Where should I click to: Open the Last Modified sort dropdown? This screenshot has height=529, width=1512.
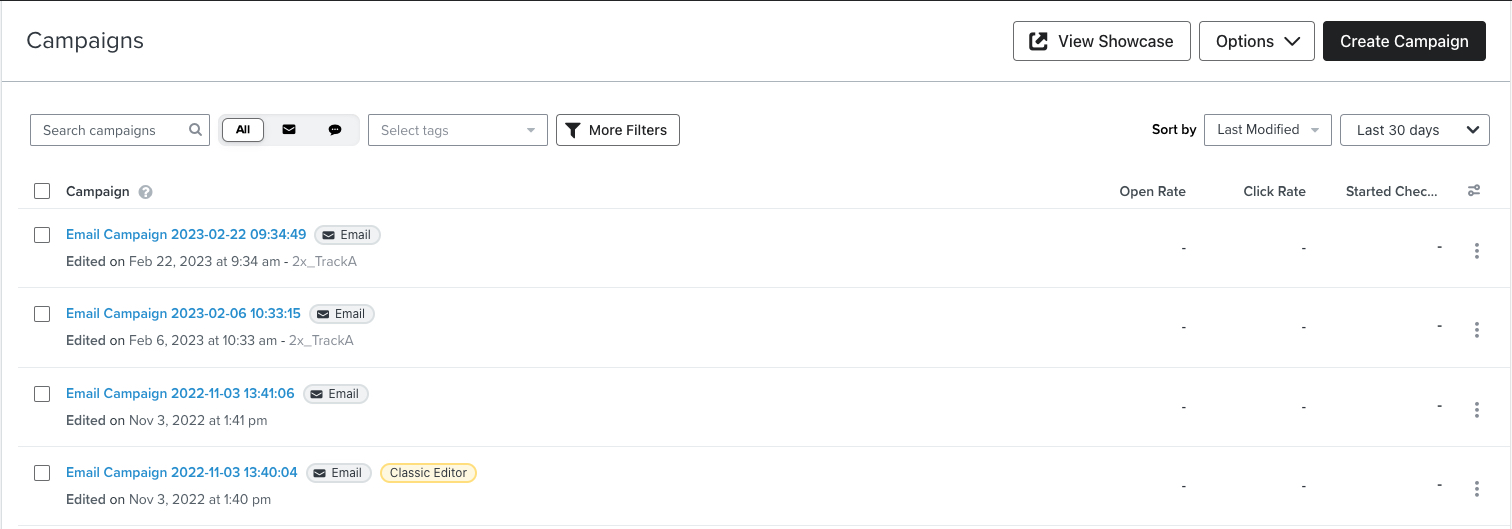click(x=1267, y=130)
